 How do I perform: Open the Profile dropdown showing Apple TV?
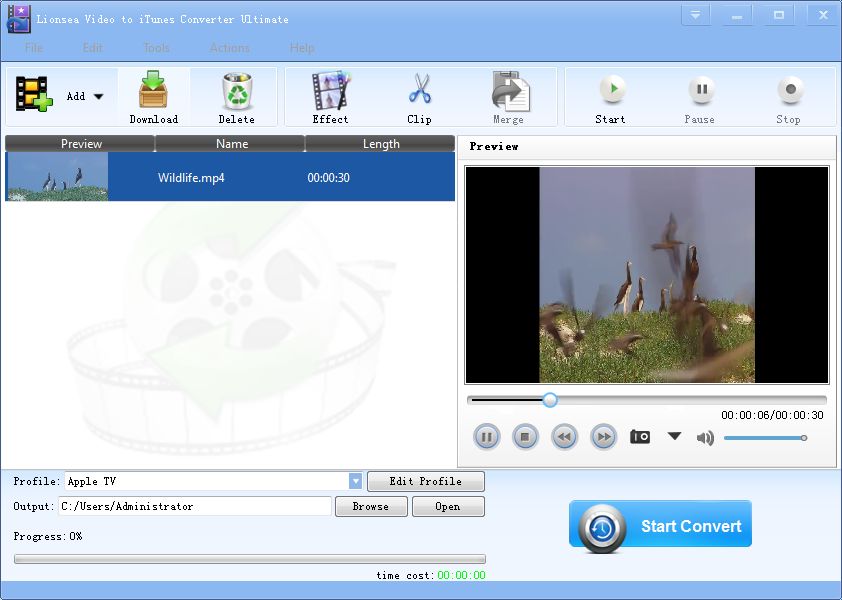click(355, 482)
